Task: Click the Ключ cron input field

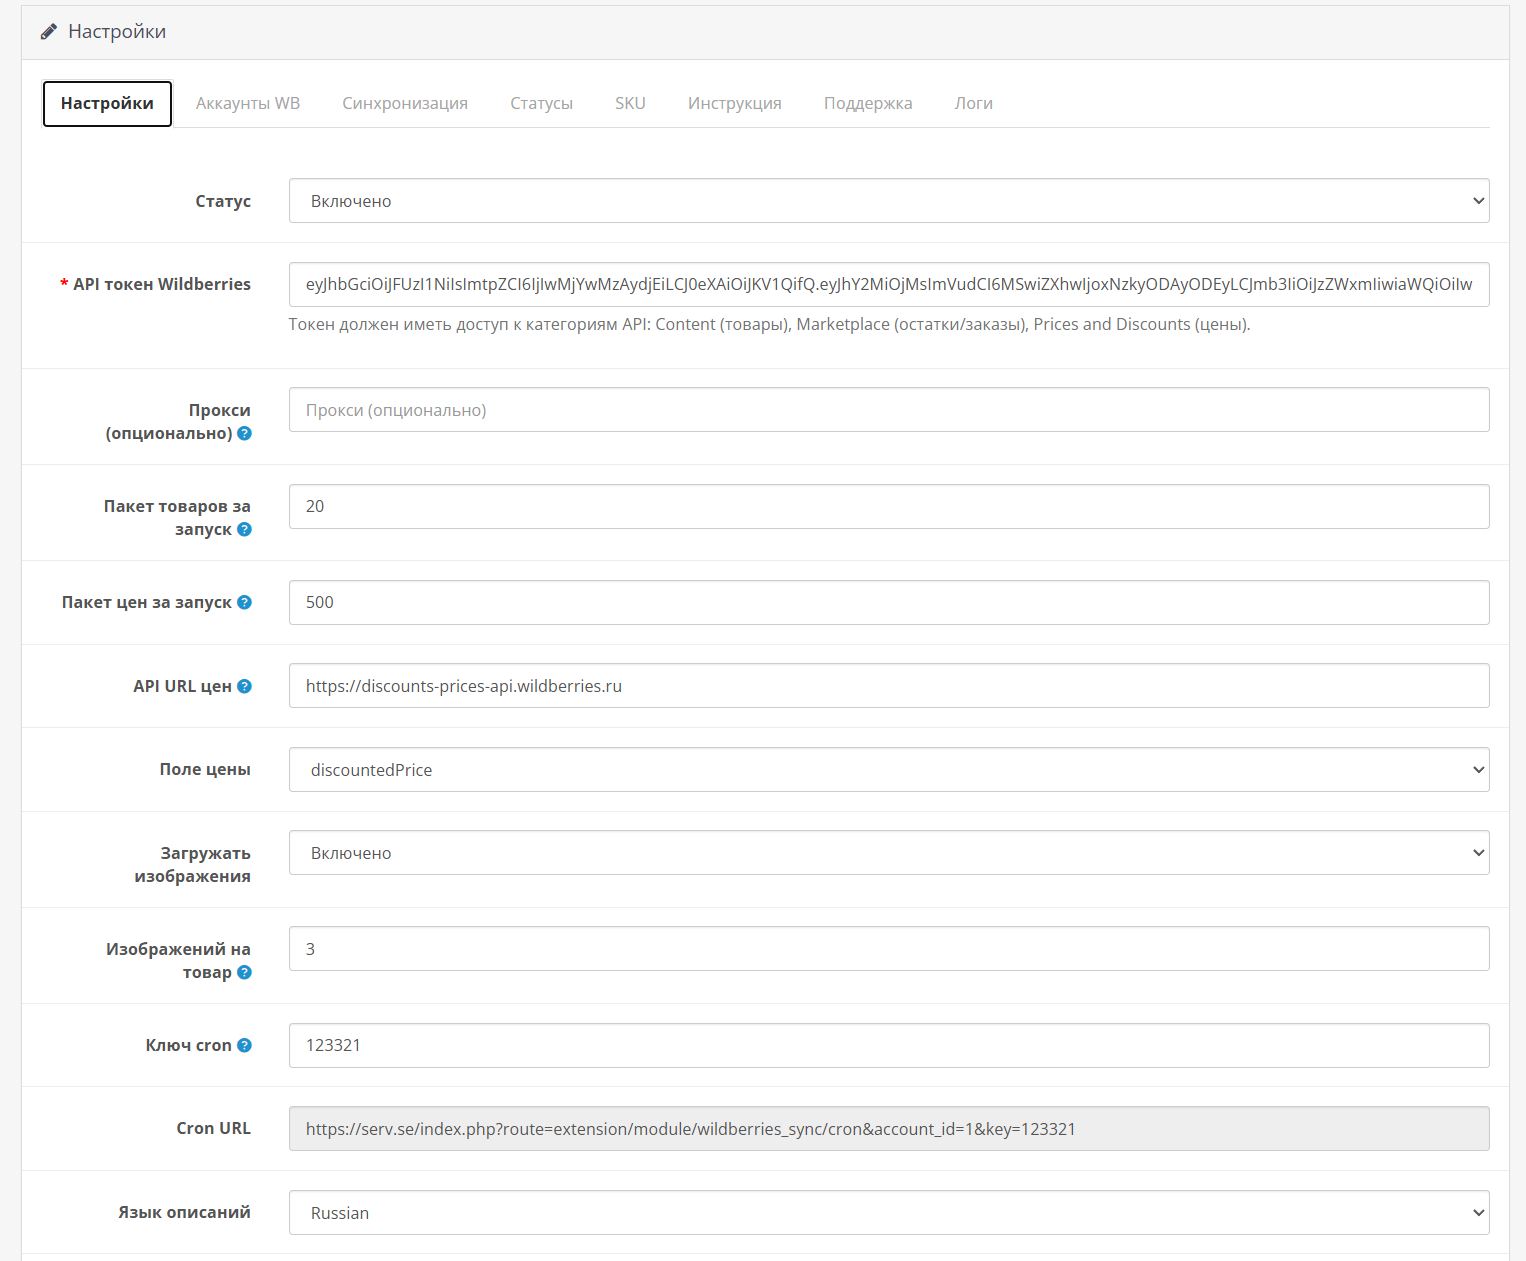Action: click(888, 1045)
